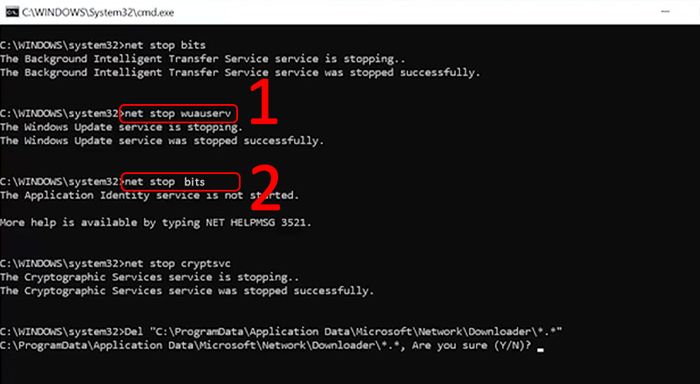Click the cmd.exe icon in the title bar
This screenshot has height=384, width=700.
coord(12,12)
